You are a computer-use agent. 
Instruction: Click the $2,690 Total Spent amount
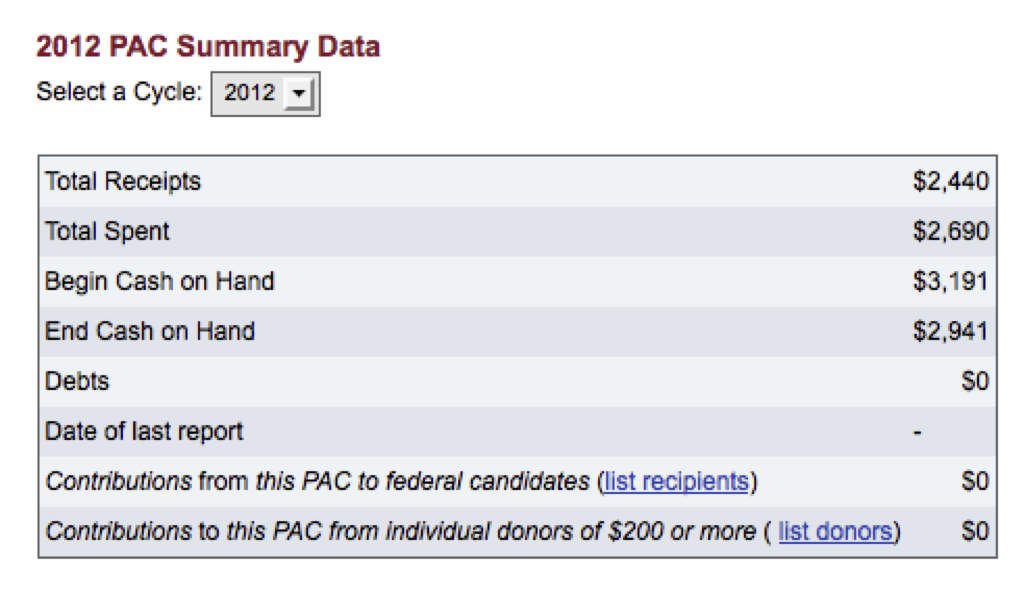tap(951, 232)
